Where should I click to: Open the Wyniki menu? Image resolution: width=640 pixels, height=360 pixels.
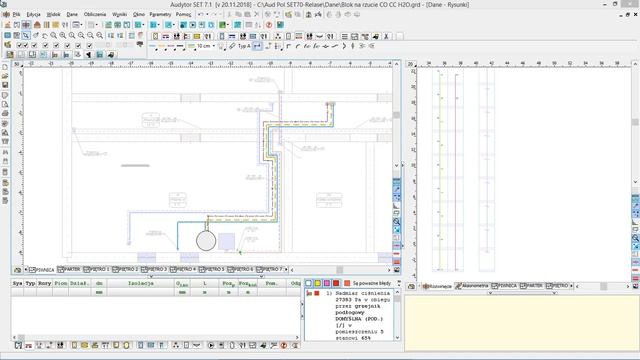click(120, 14)
